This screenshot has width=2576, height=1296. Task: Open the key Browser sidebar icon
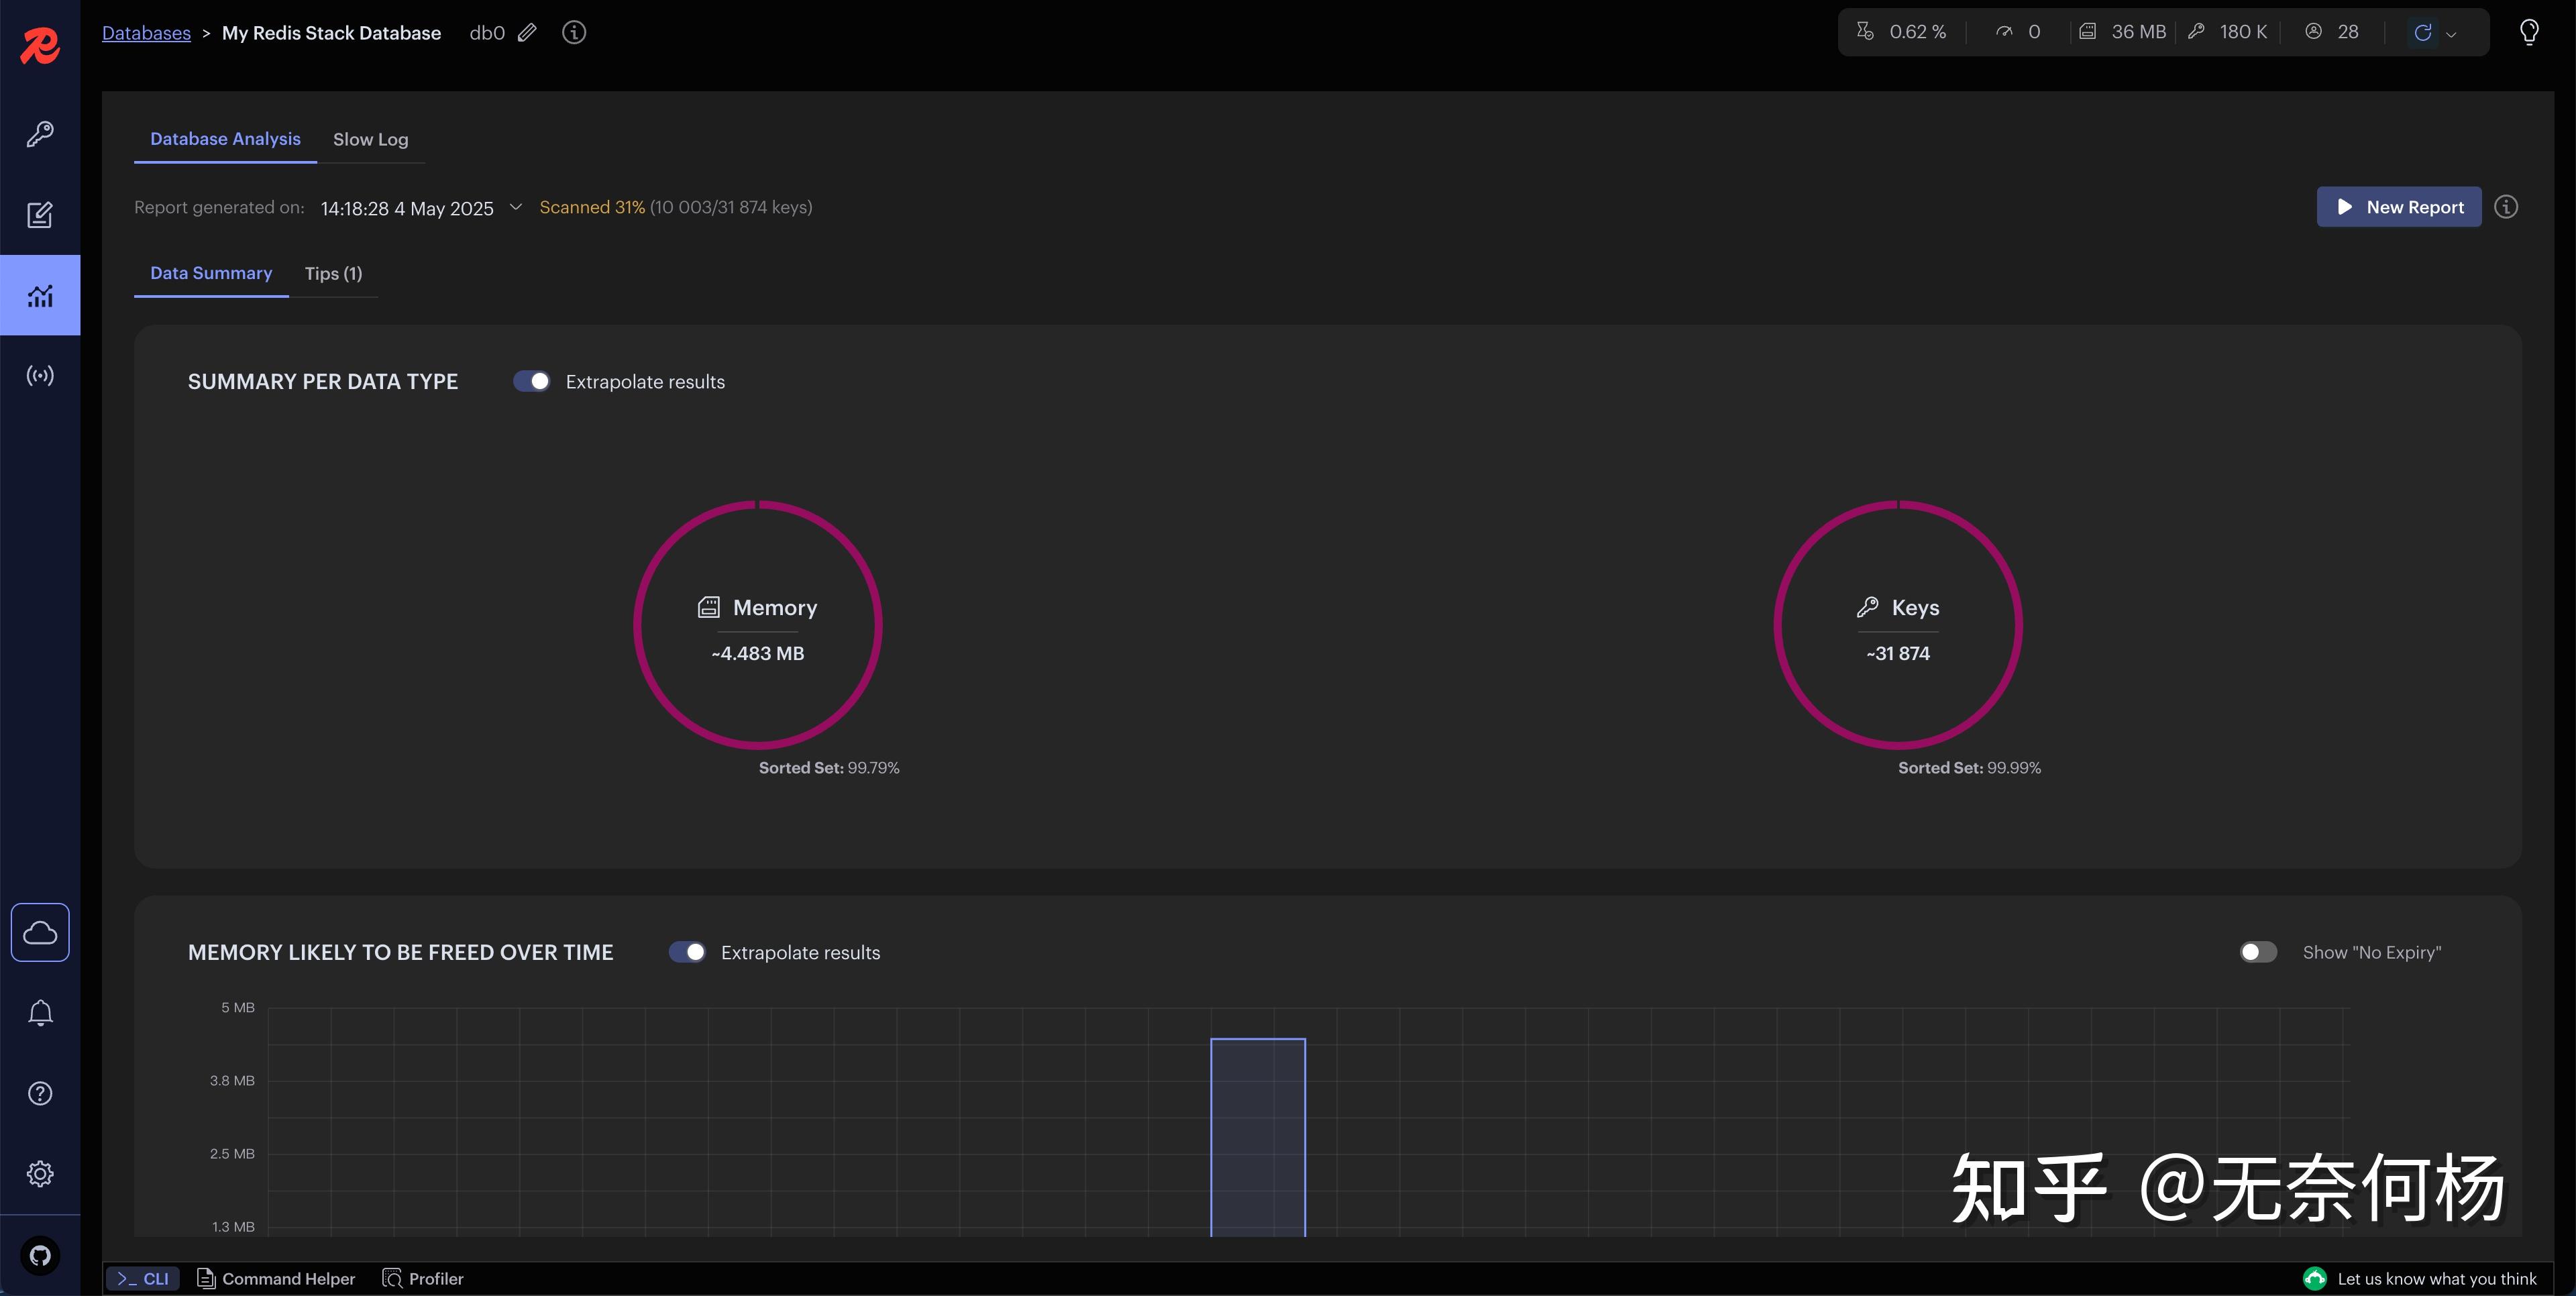tap(40, 134)
